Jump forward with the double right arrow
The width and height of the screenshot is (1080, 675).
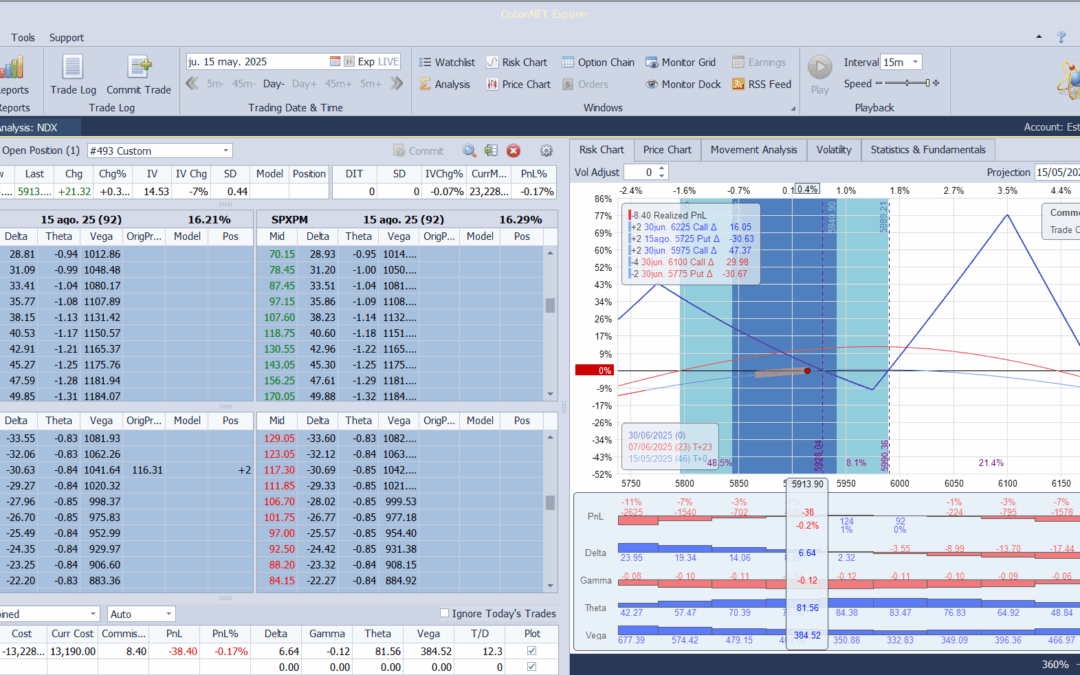396,83
